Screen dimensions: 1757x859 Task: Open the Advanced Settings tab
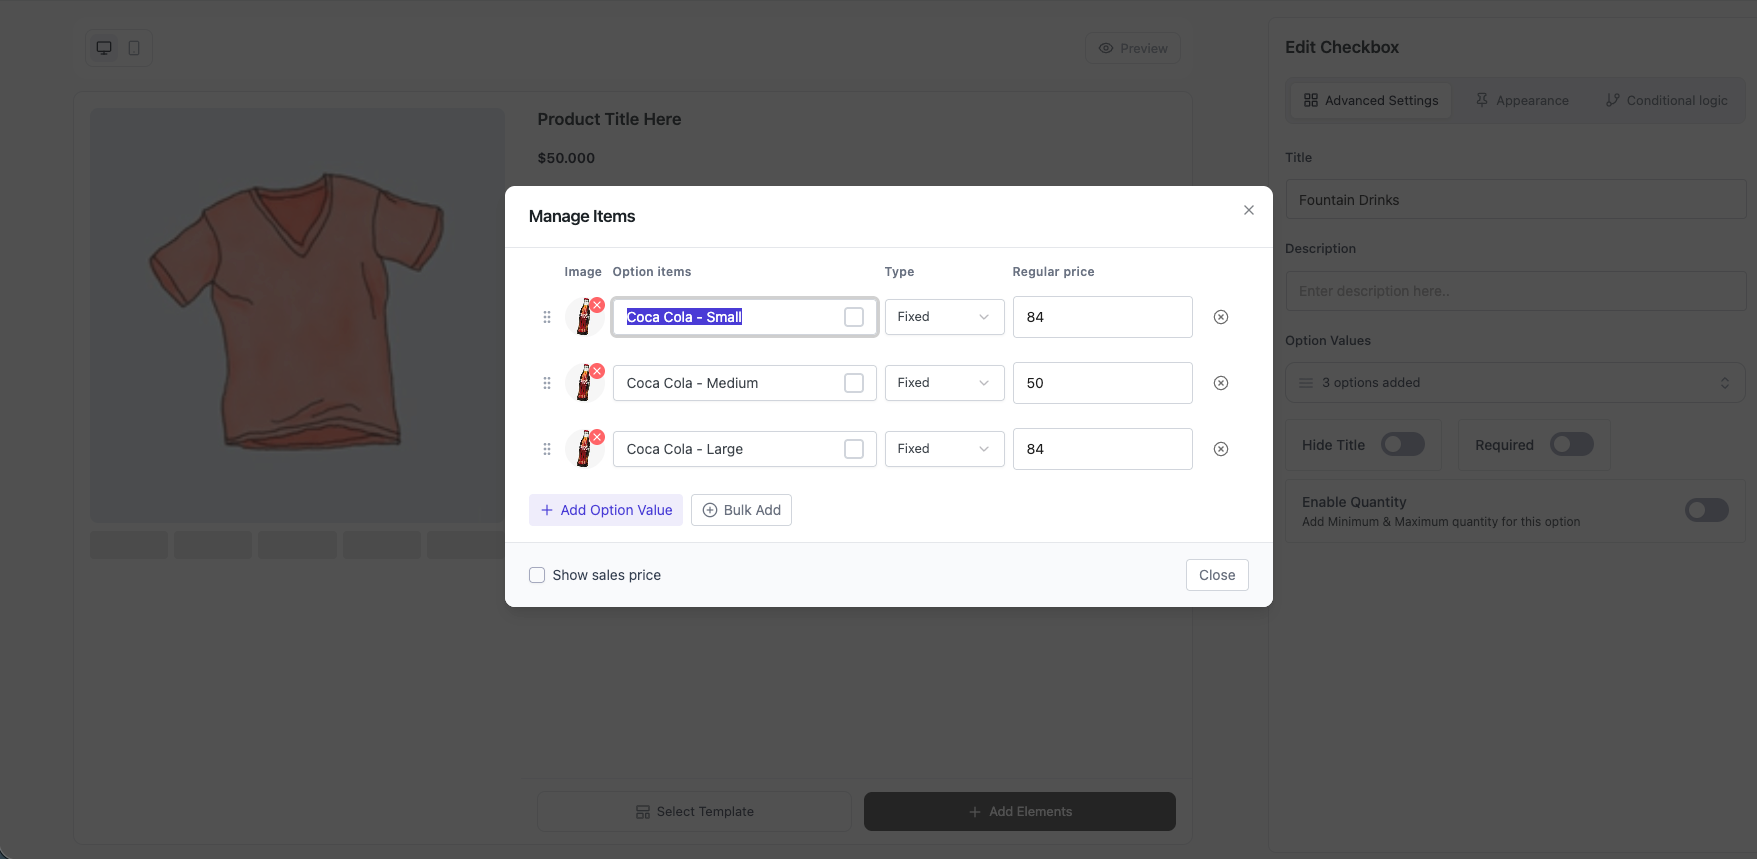1371,100
